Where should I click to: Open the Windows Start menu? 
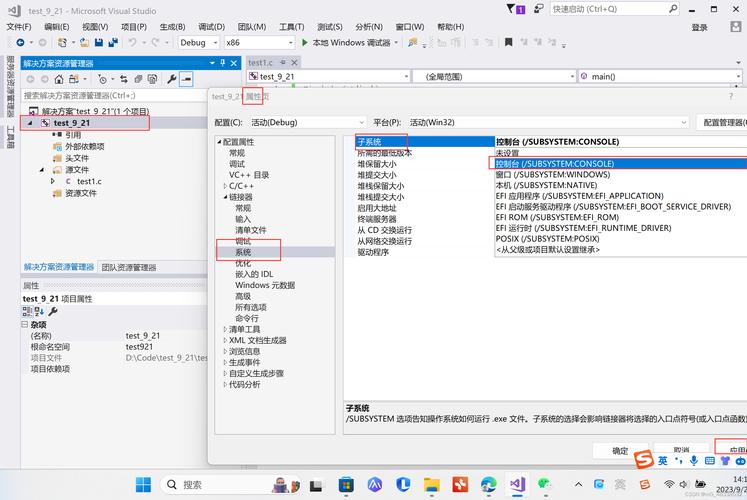tap(143, 485)
